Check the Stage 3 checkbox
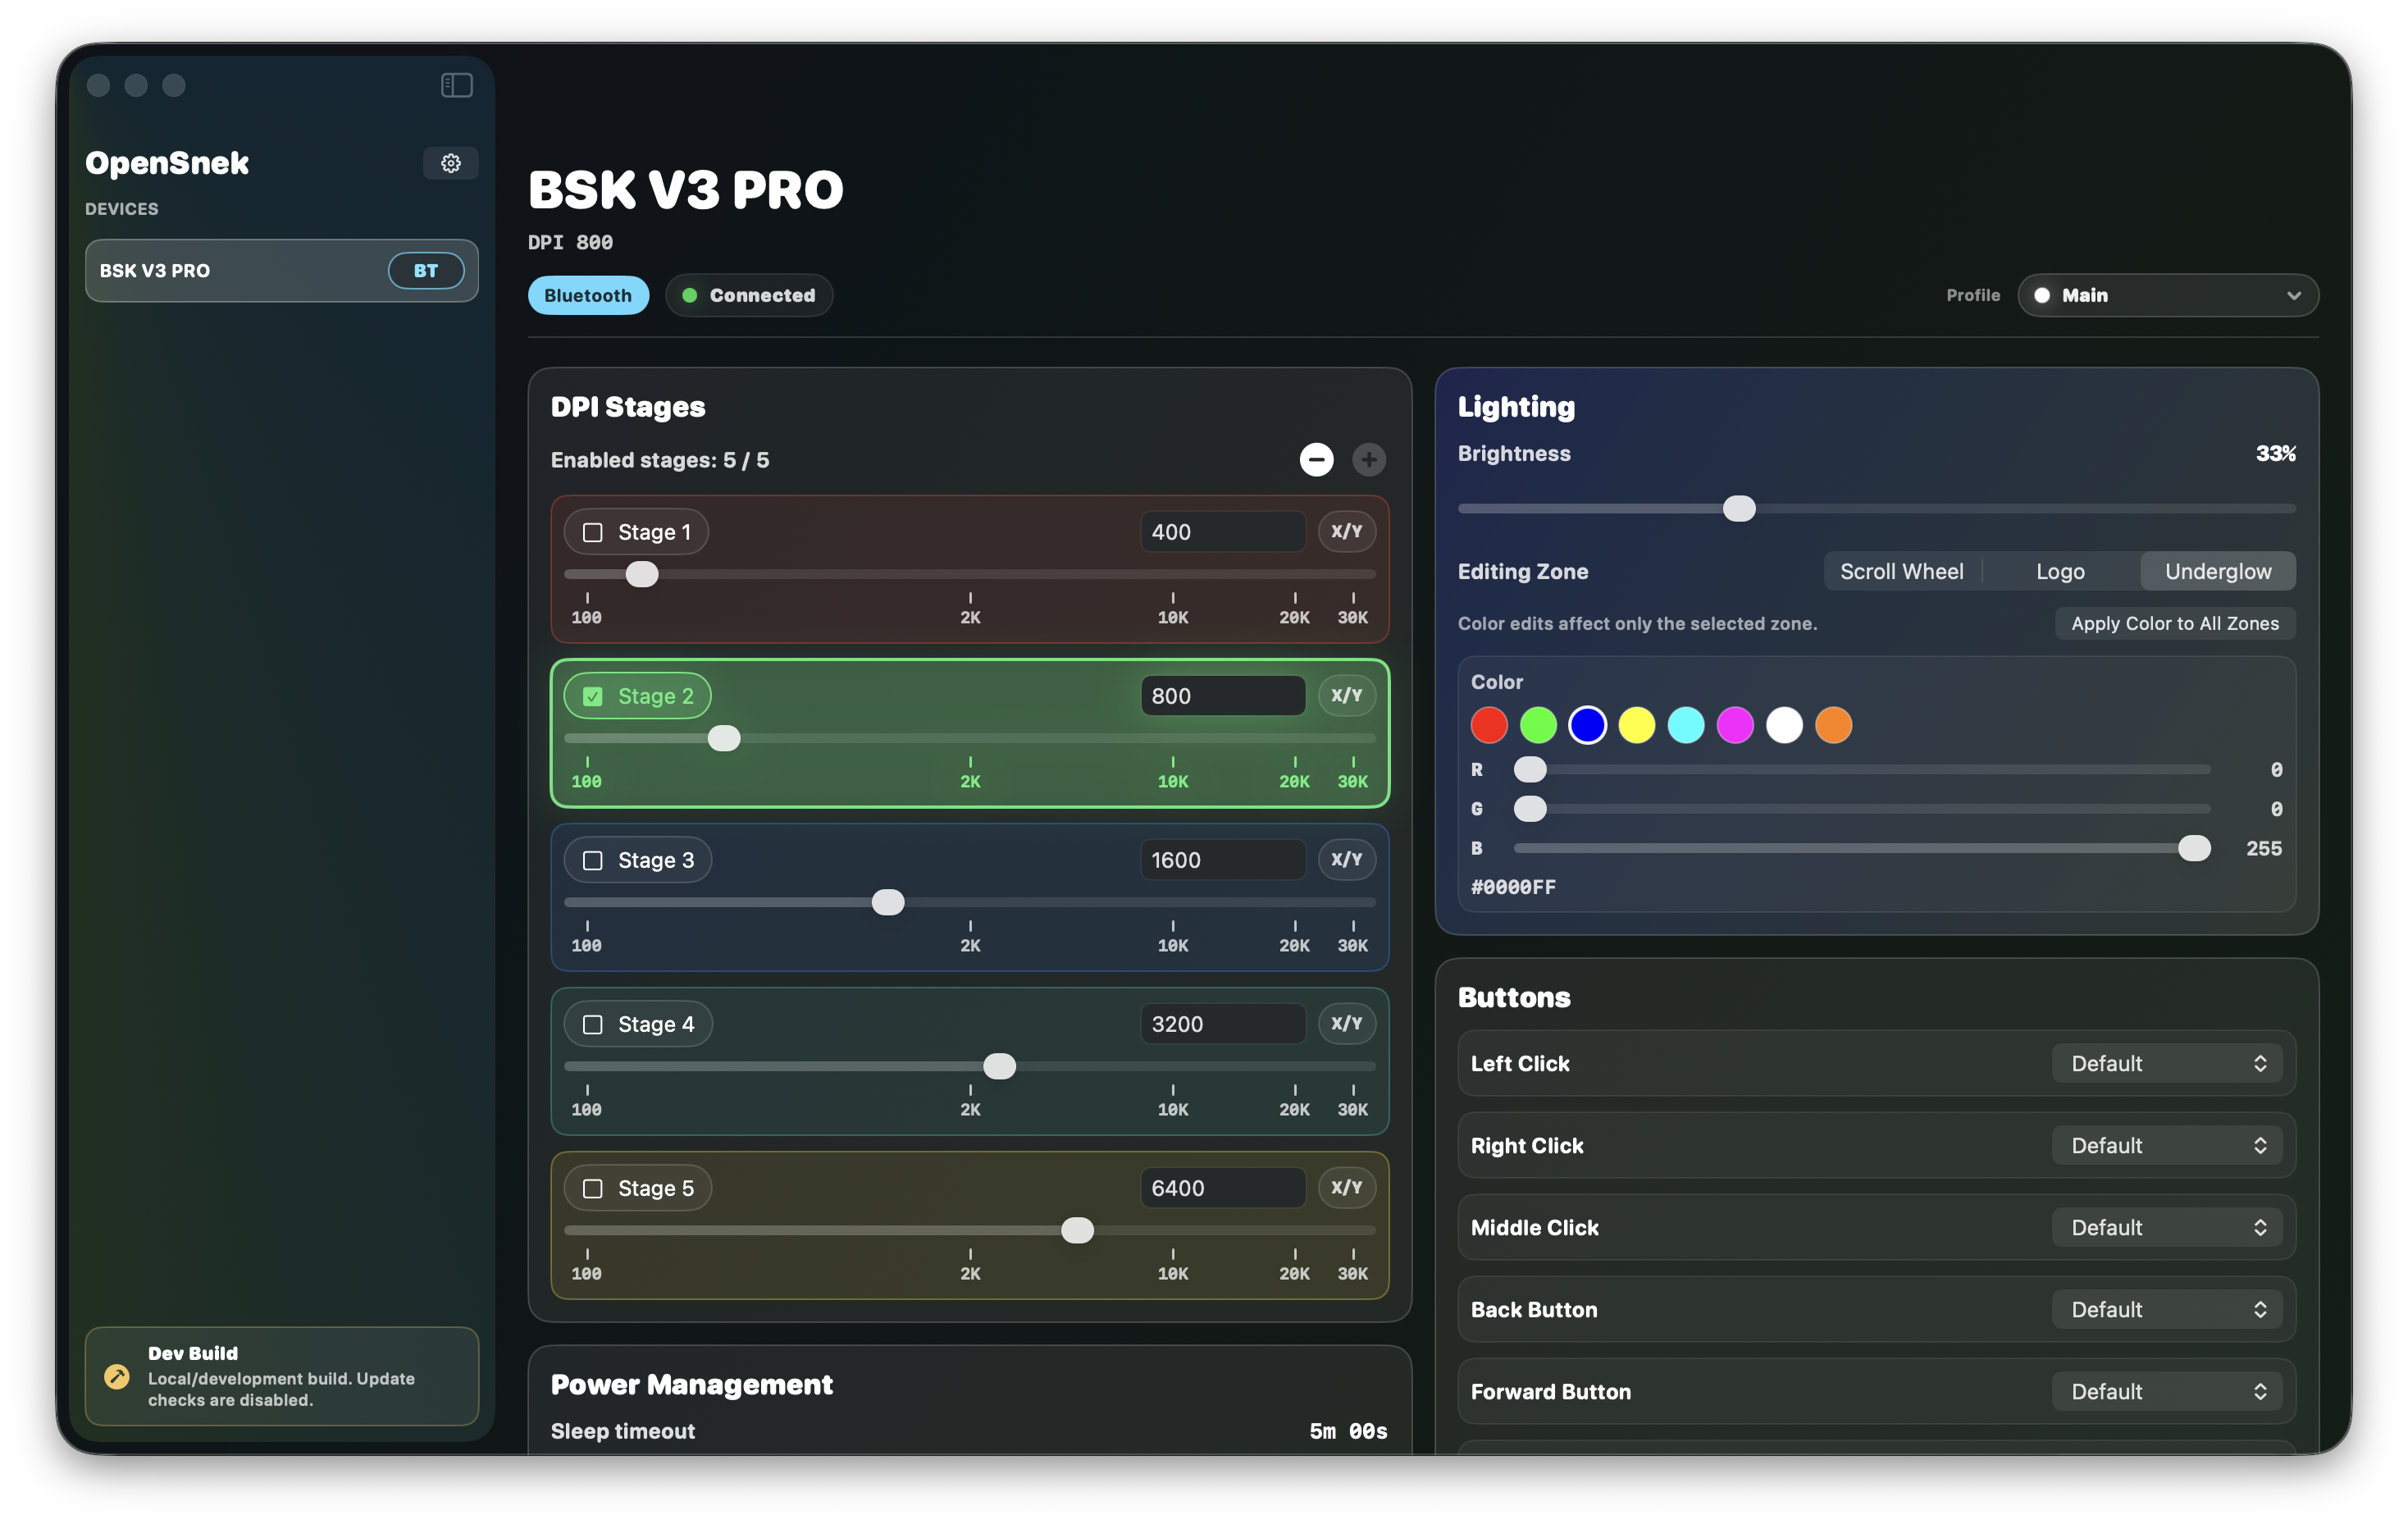The image size is (2408, 1524). (x=593, y=860)
